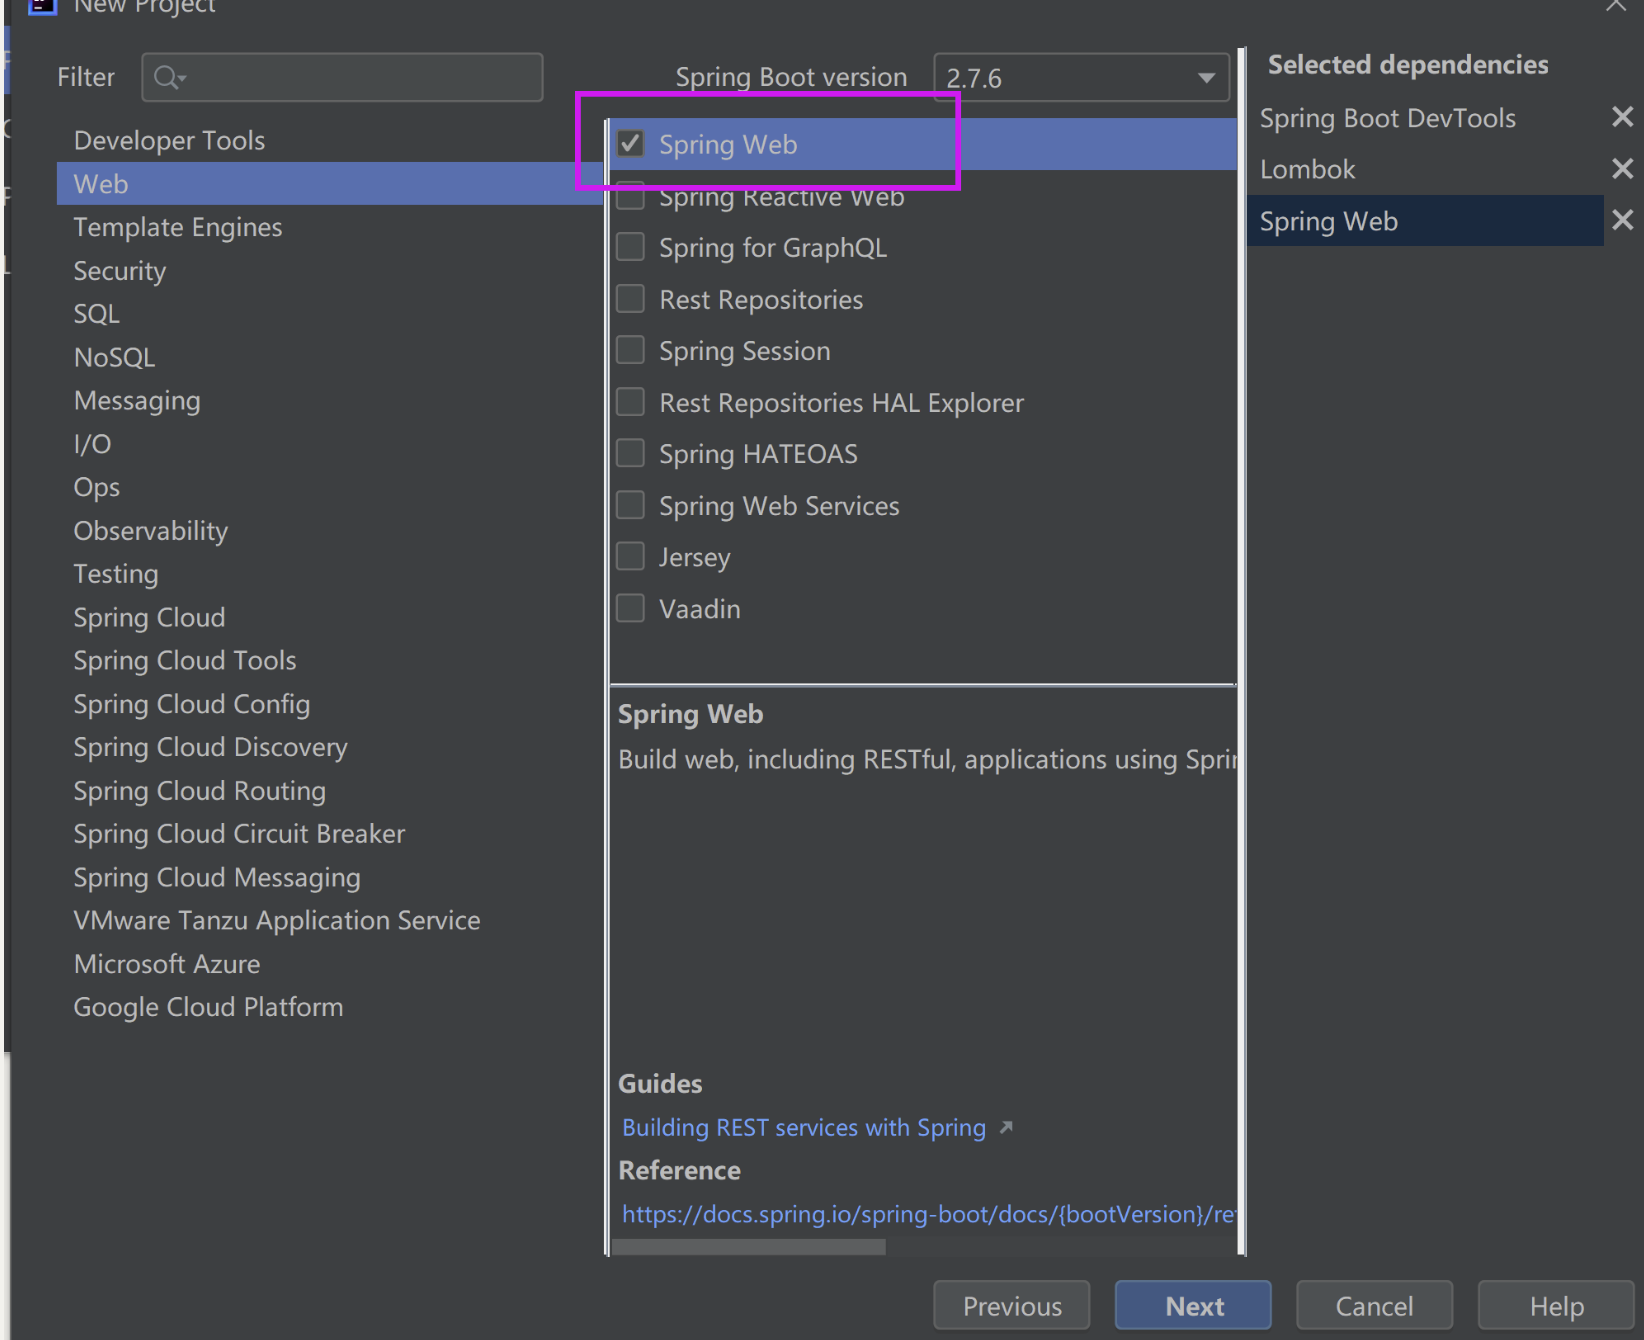Select the Google Cloud Platform category
Viewport: 1644px width, 1340px height.
pos(209,1007)
